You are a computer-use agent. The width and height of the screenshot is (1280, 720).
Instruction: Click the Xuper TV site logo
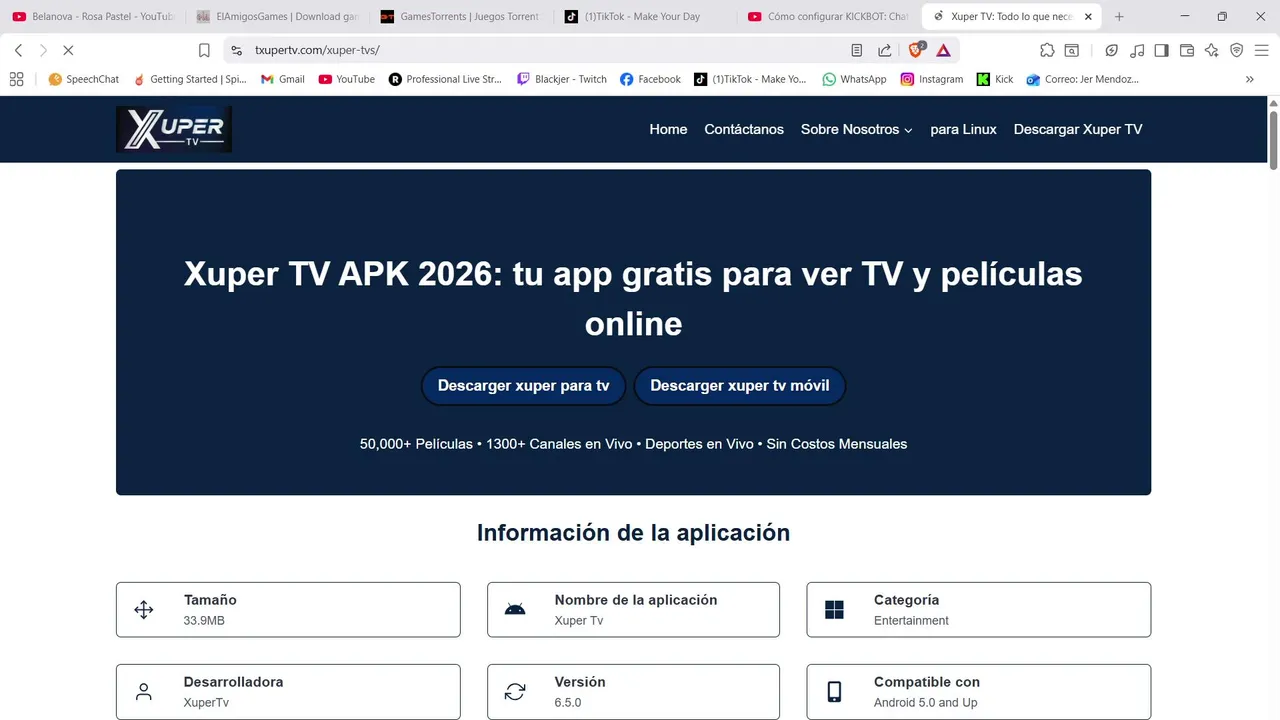pyautogui.click(x=174, y=129)
